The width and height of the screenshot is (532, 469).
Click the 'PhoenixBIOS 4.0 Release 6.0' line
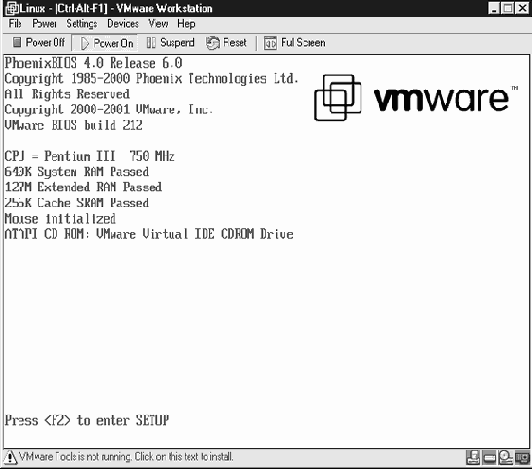(x=93, y=63)
